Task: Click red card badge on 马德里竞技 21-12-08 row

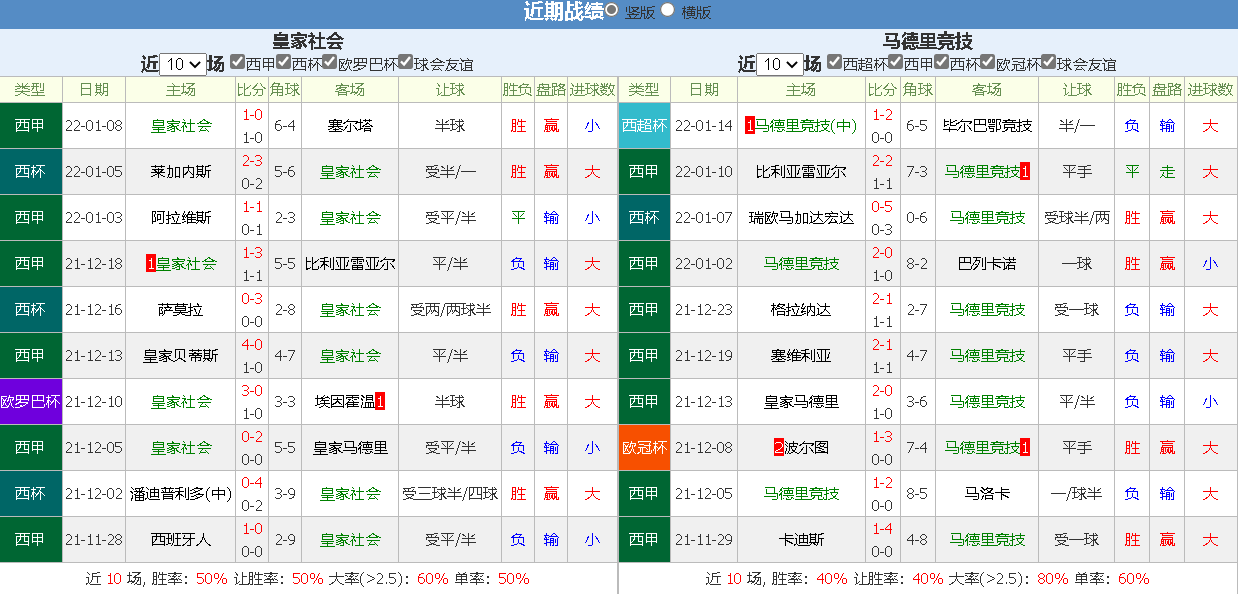Action: (x=1025, y=448)
